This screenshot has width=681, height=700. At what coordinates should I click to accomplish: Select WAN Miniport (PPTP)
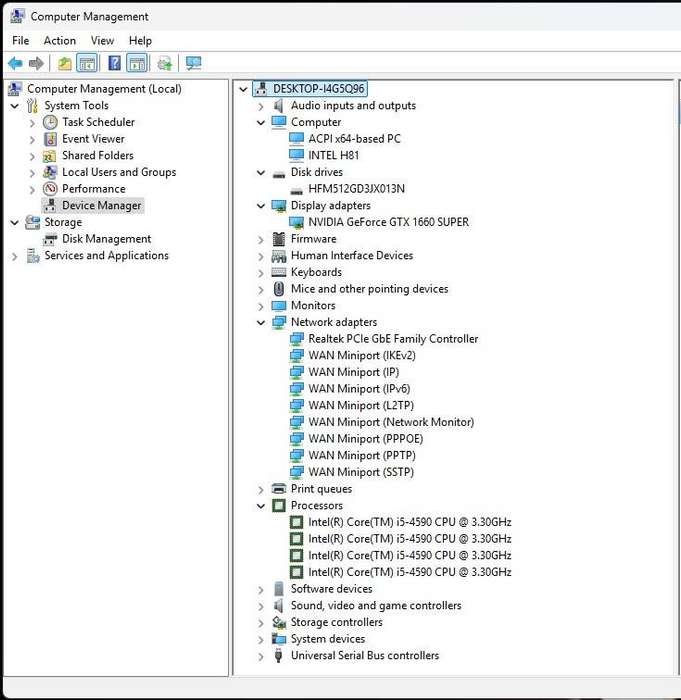coord(362,455)
